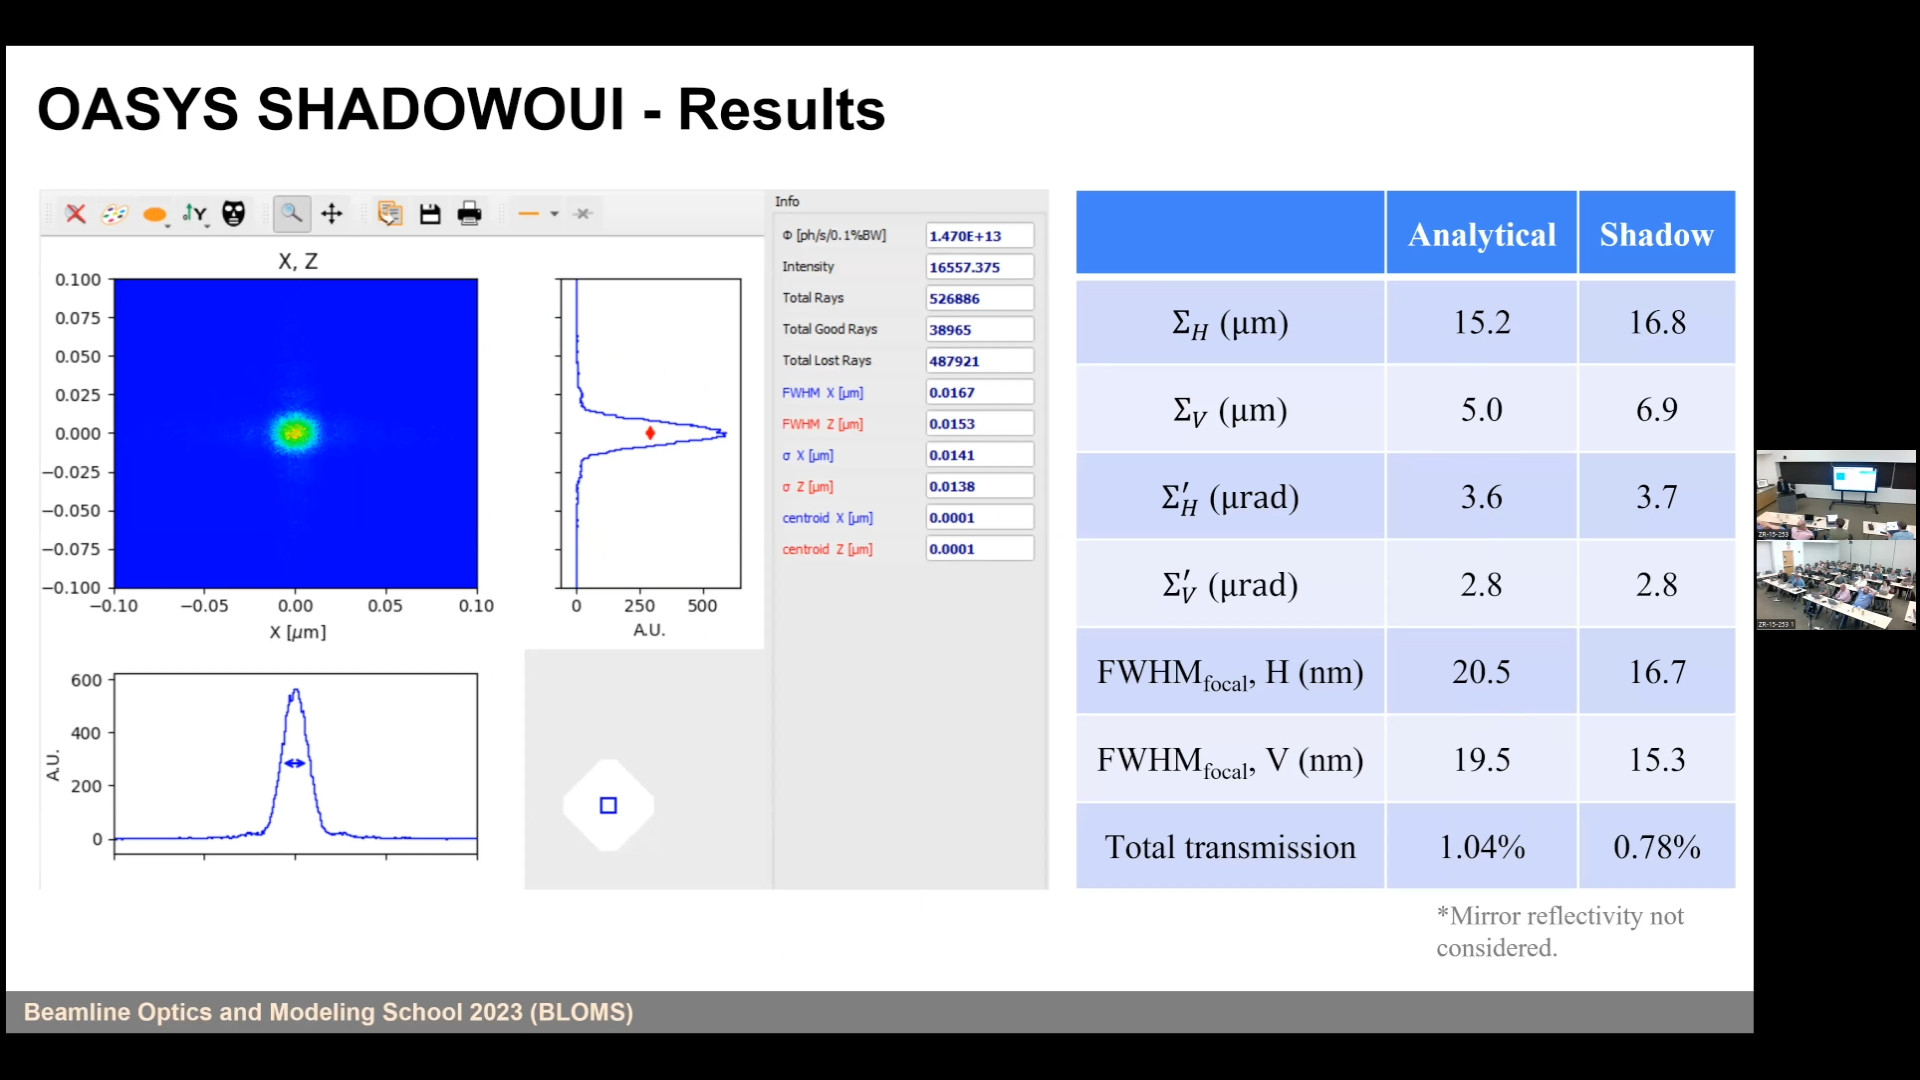Click the Intensity value field 16557.375
1920x1080 pixels.
tap(979, 267)
